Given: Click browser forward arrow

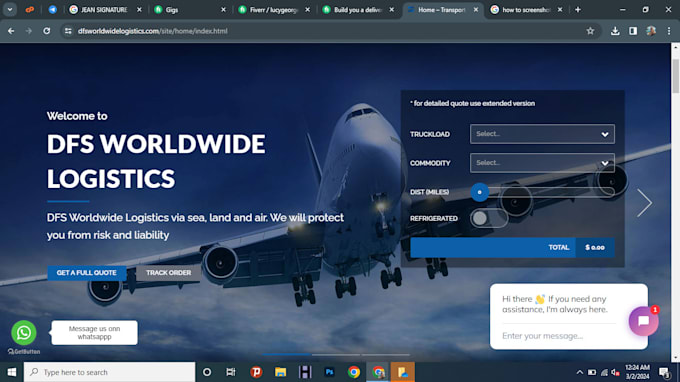Looking at the screenshot, I should 29,31.
